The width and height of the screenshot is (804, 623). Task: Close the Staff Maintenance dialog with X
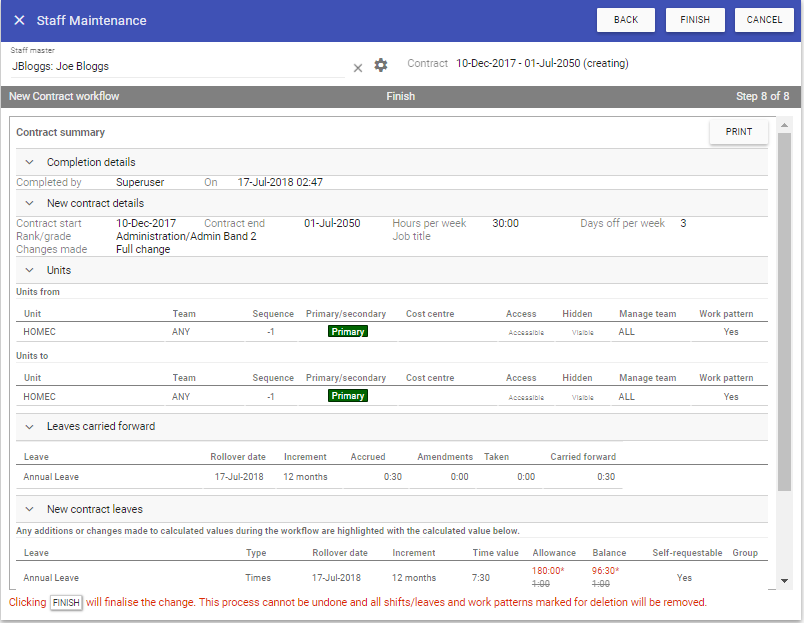click(x=19, y=20)
